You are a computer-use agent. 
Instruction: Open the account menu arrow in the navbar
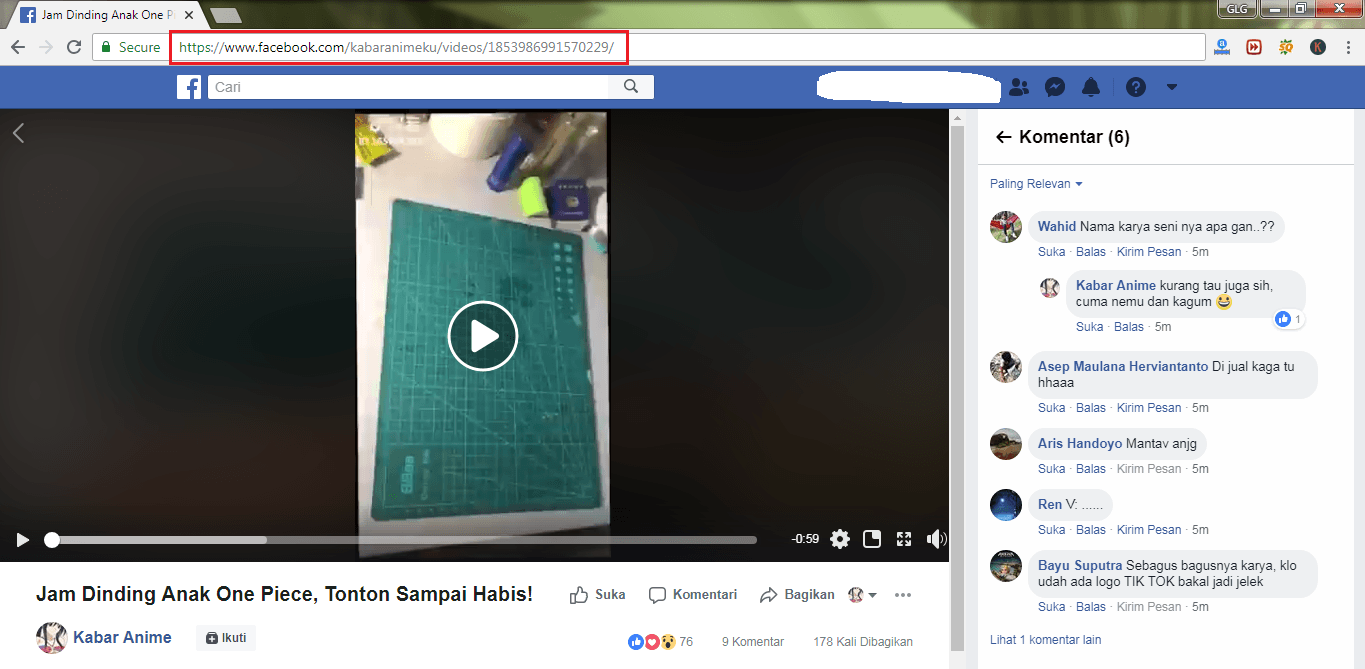click(x=1171, y=87)
